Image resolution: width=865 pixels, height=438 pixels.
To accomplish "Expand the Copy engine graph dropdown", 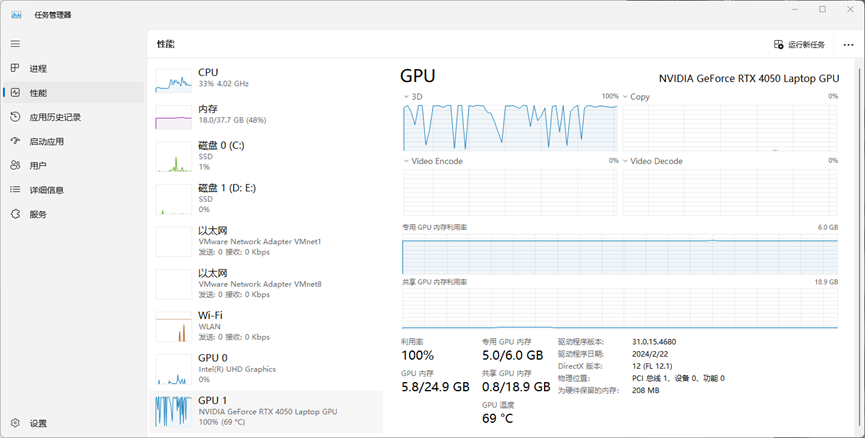I will point(626,97).
